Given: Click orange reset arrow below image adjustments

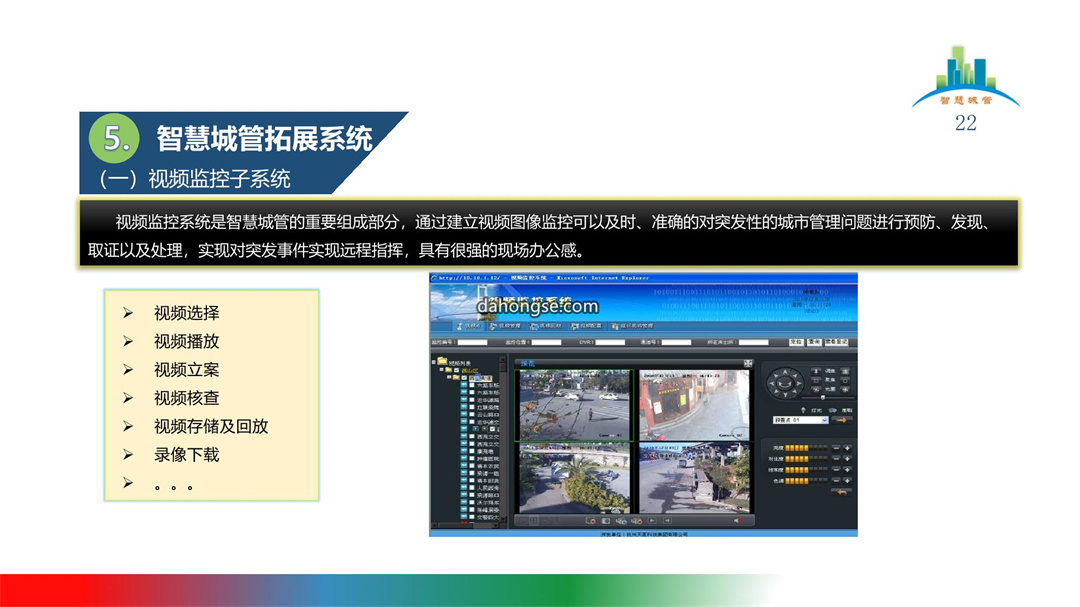Looking at the screenshot, I should pos(842,492).
